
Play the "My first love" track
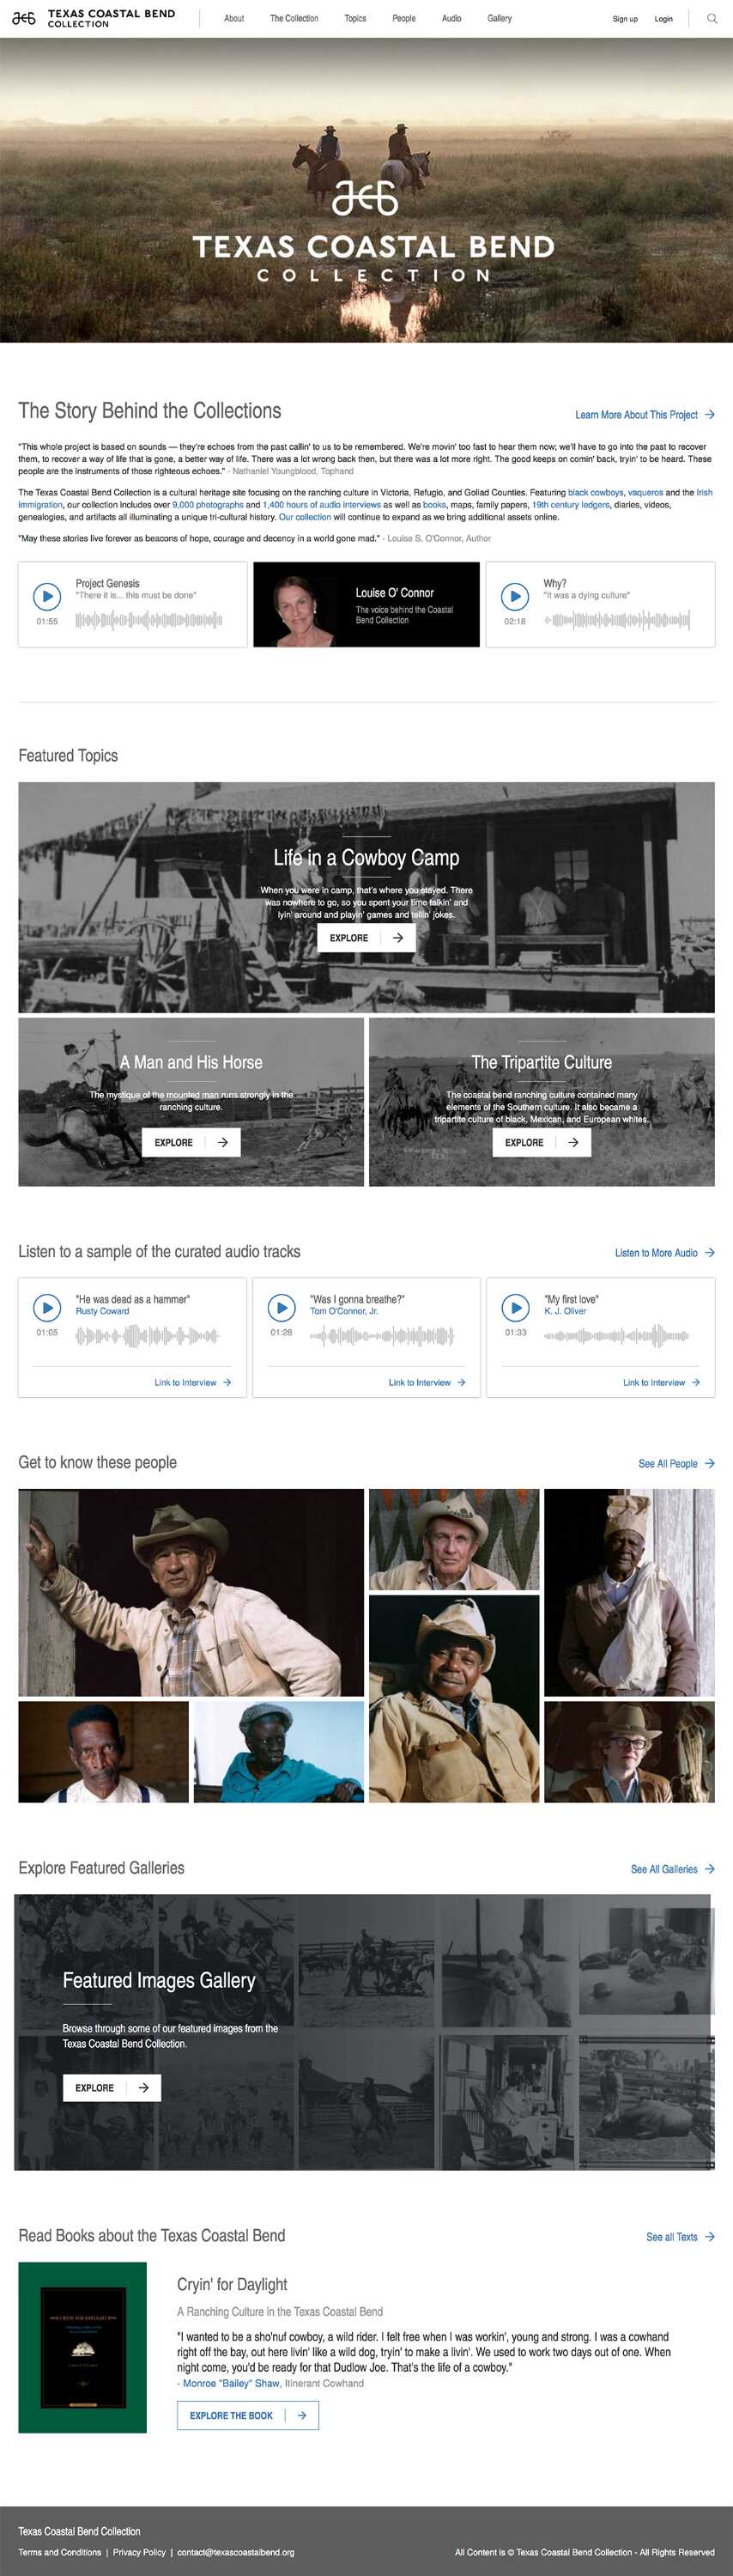[x=515, y=1307]
